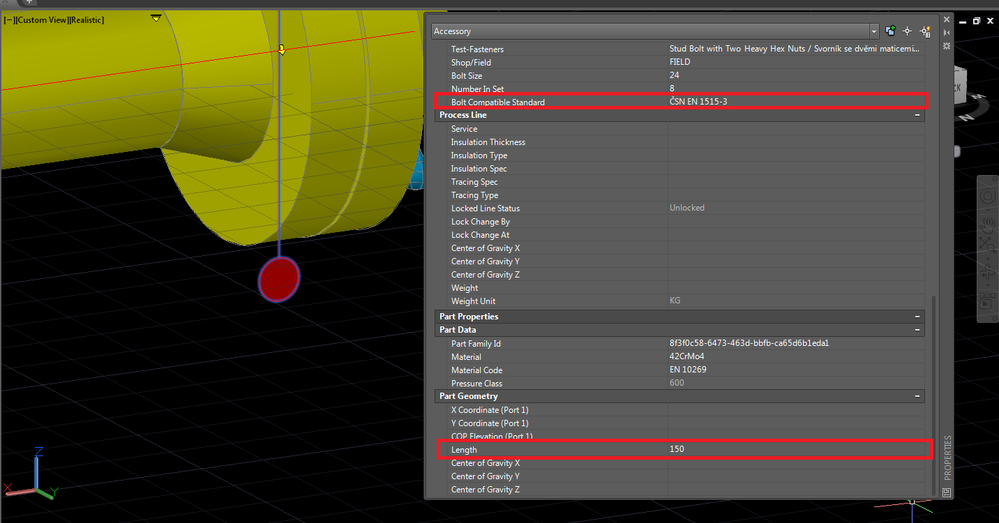Select the Insulation Type row

tap(679, 155)
